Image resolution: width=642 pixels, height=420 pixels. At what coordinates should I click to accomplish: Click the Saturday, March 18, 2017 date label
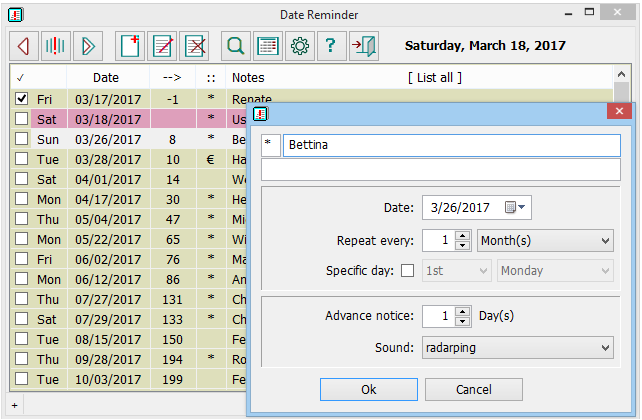(485, 45)
